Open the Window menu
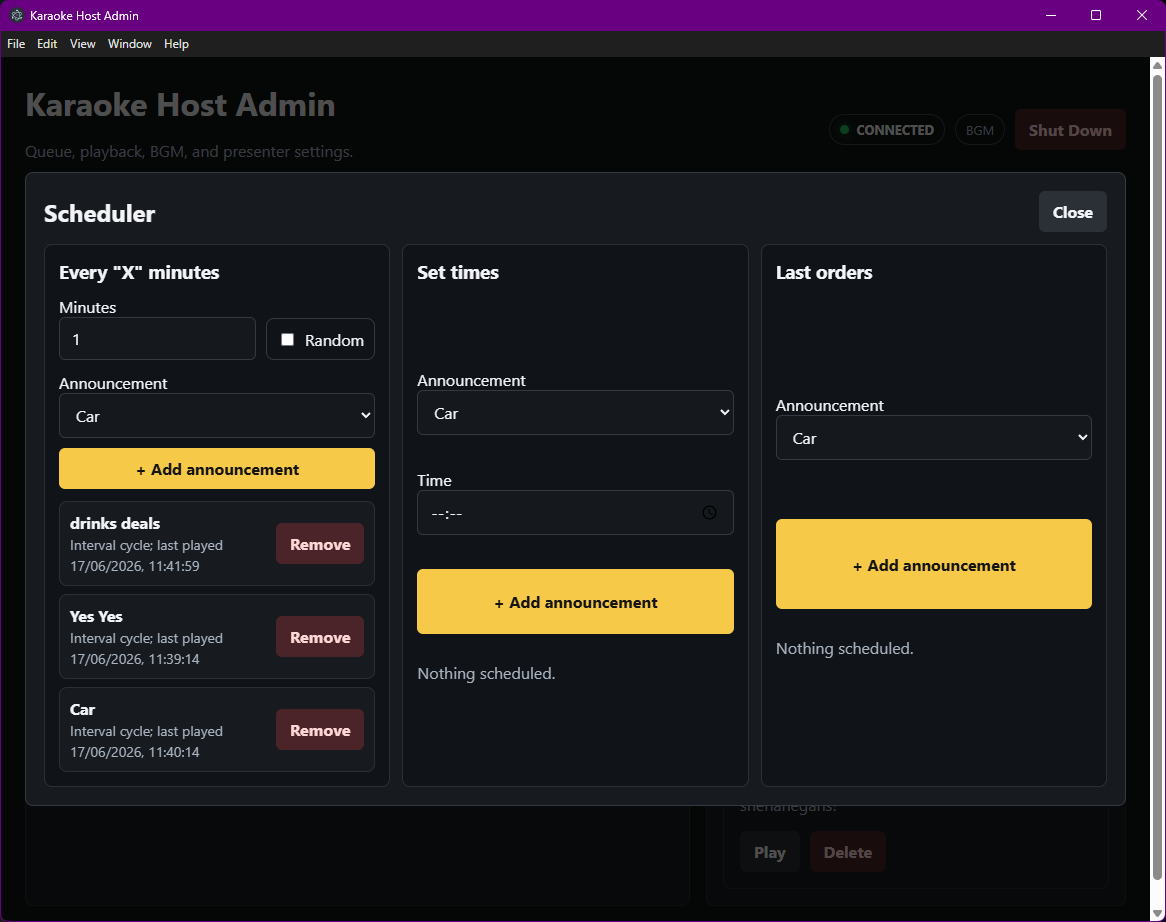Screen dimensions: 1166x922 click(129, 44)
